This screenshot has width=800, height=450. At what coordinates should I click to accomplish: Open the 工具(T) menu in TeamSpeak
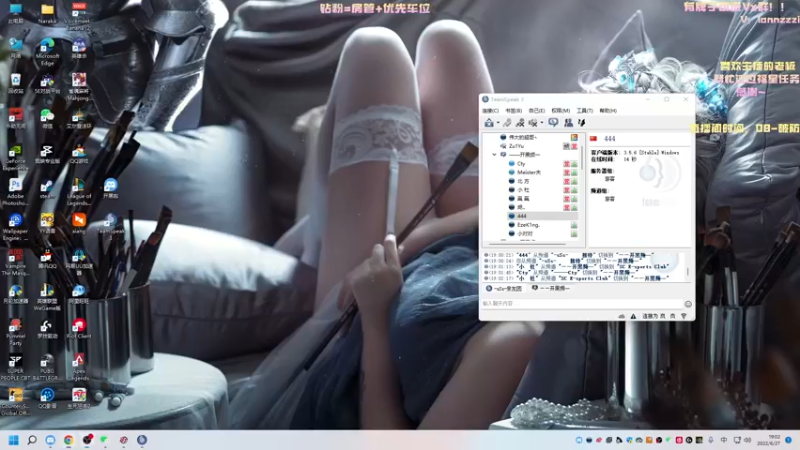click(x=585, y=111)
